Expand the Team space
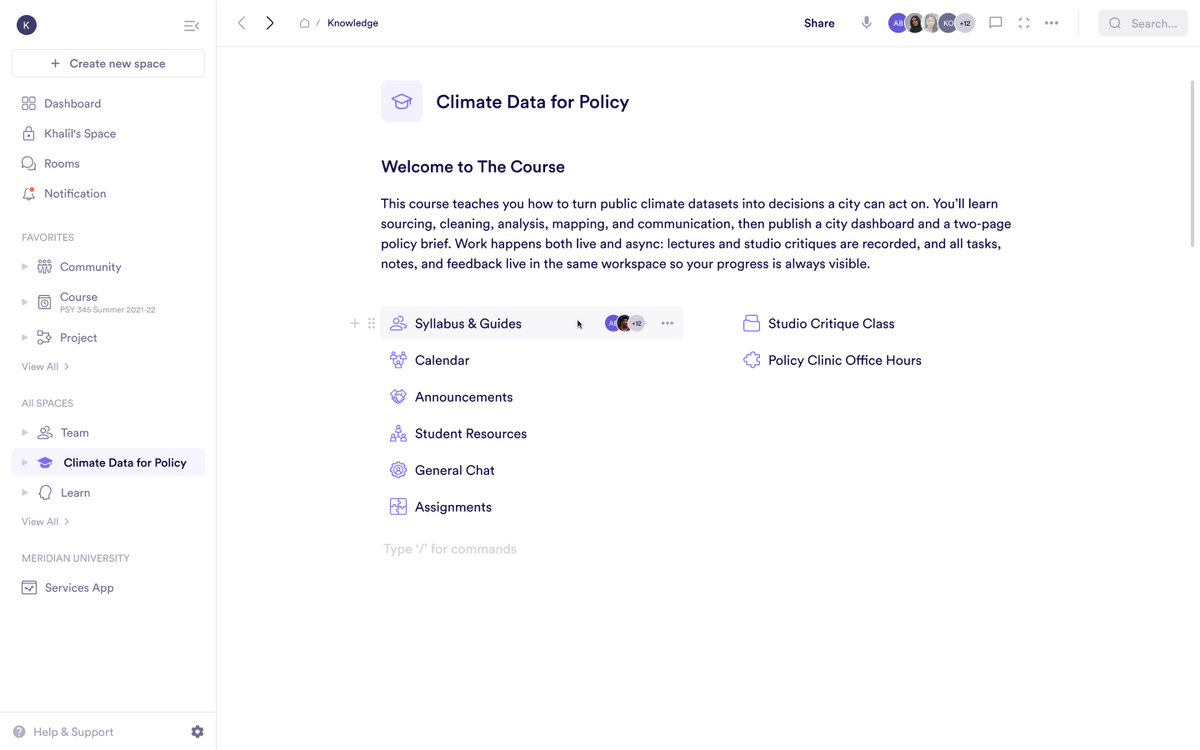 (25, 433)
